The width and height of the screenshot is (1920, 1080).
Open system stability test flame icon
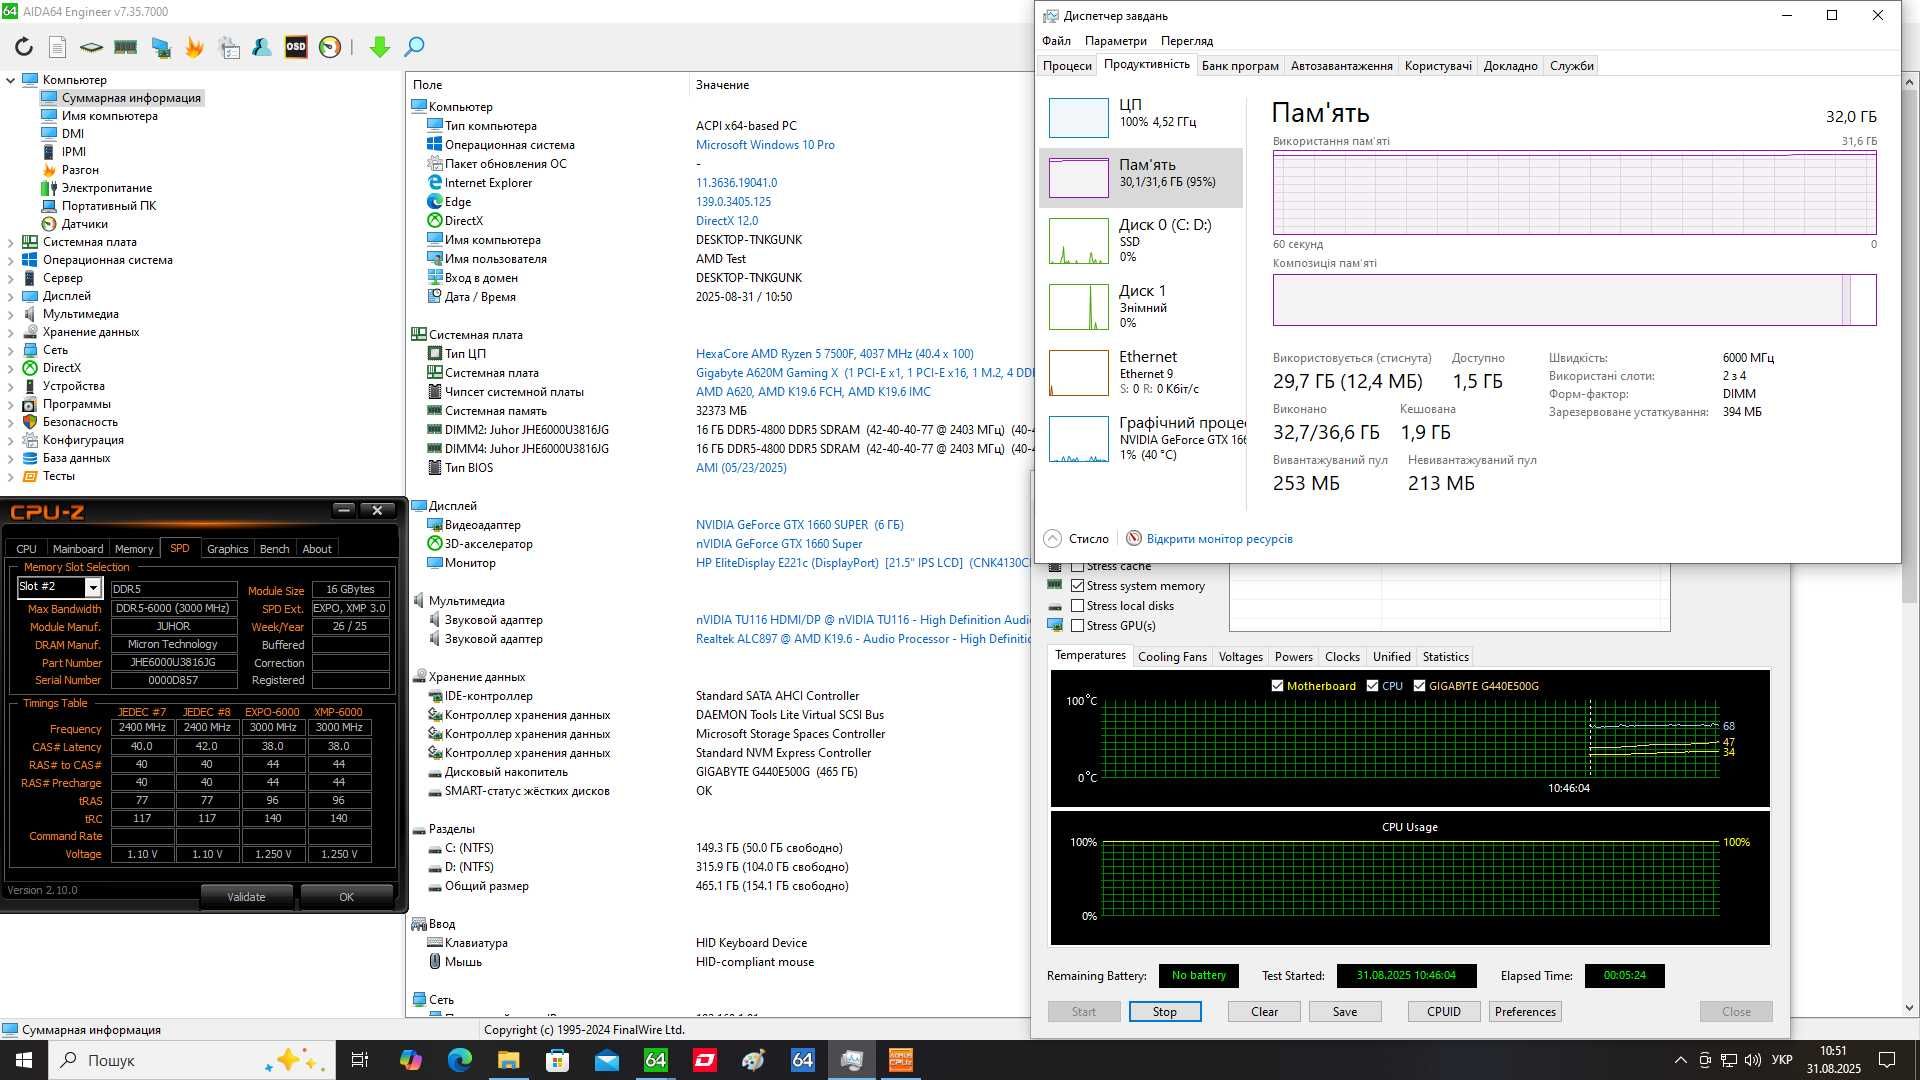(194, 46)
